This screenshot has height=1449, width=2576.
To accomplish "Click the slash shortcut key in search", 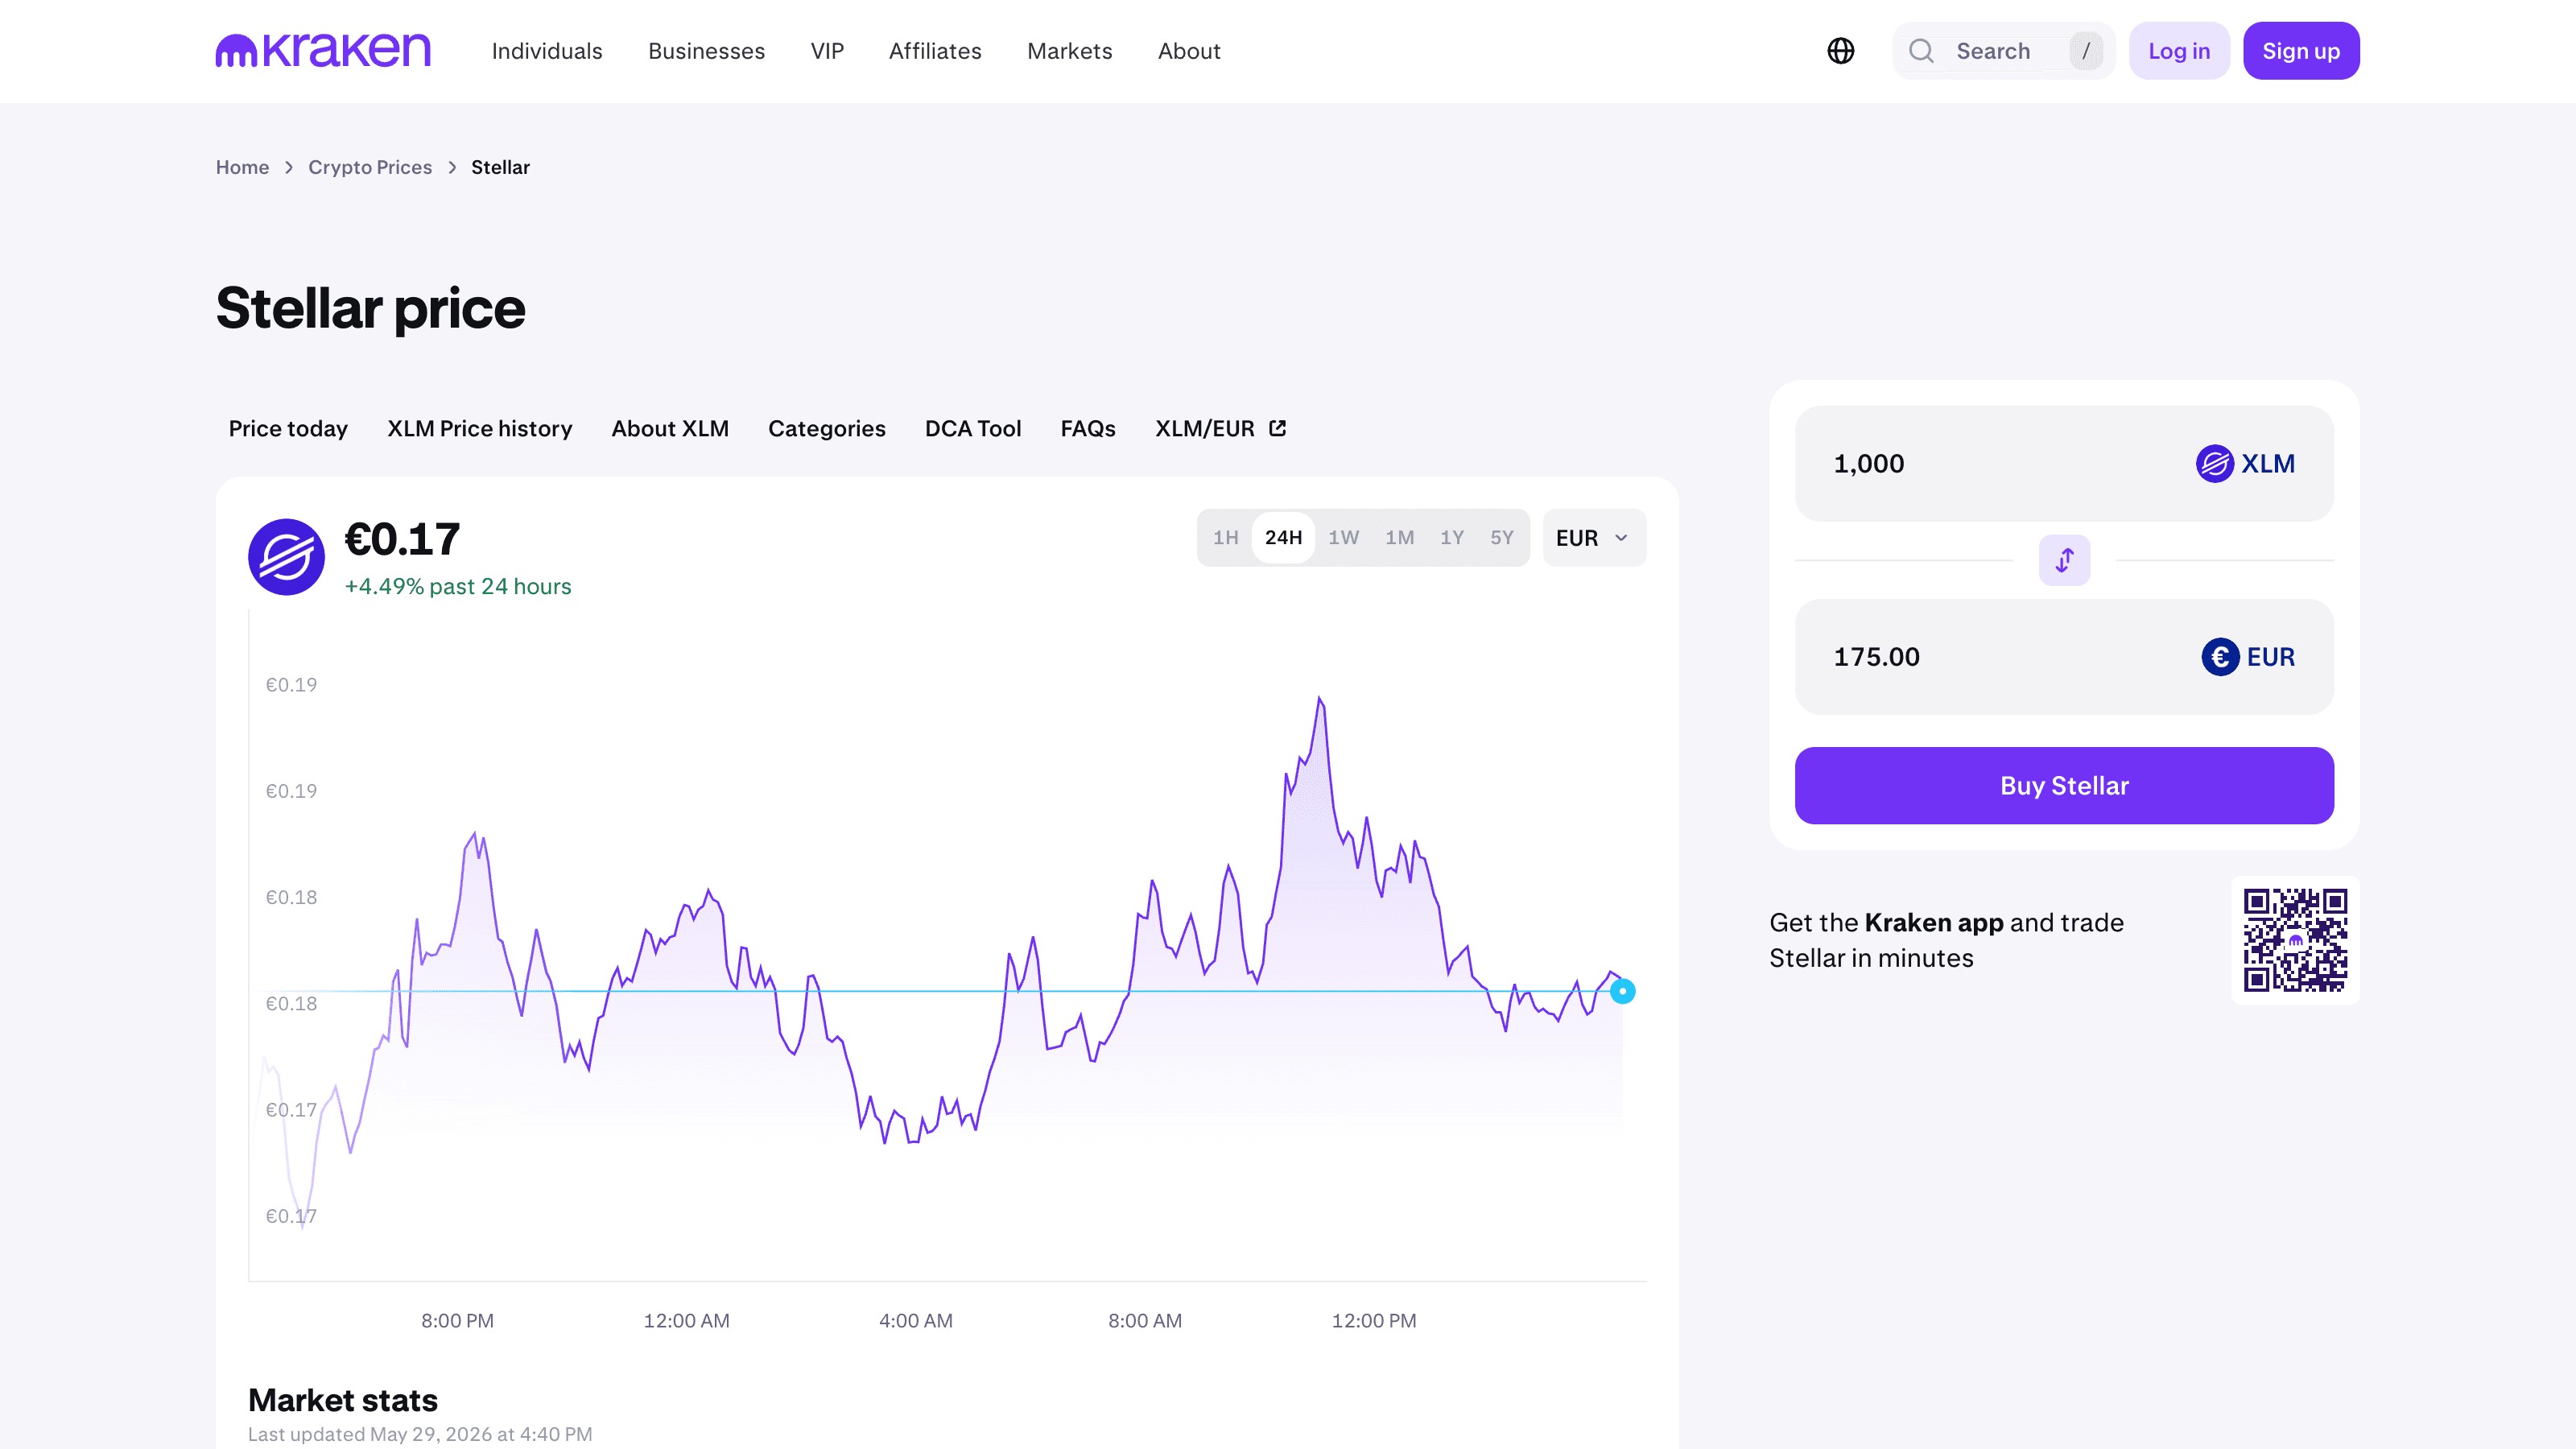I will [x=2085, y=51].
